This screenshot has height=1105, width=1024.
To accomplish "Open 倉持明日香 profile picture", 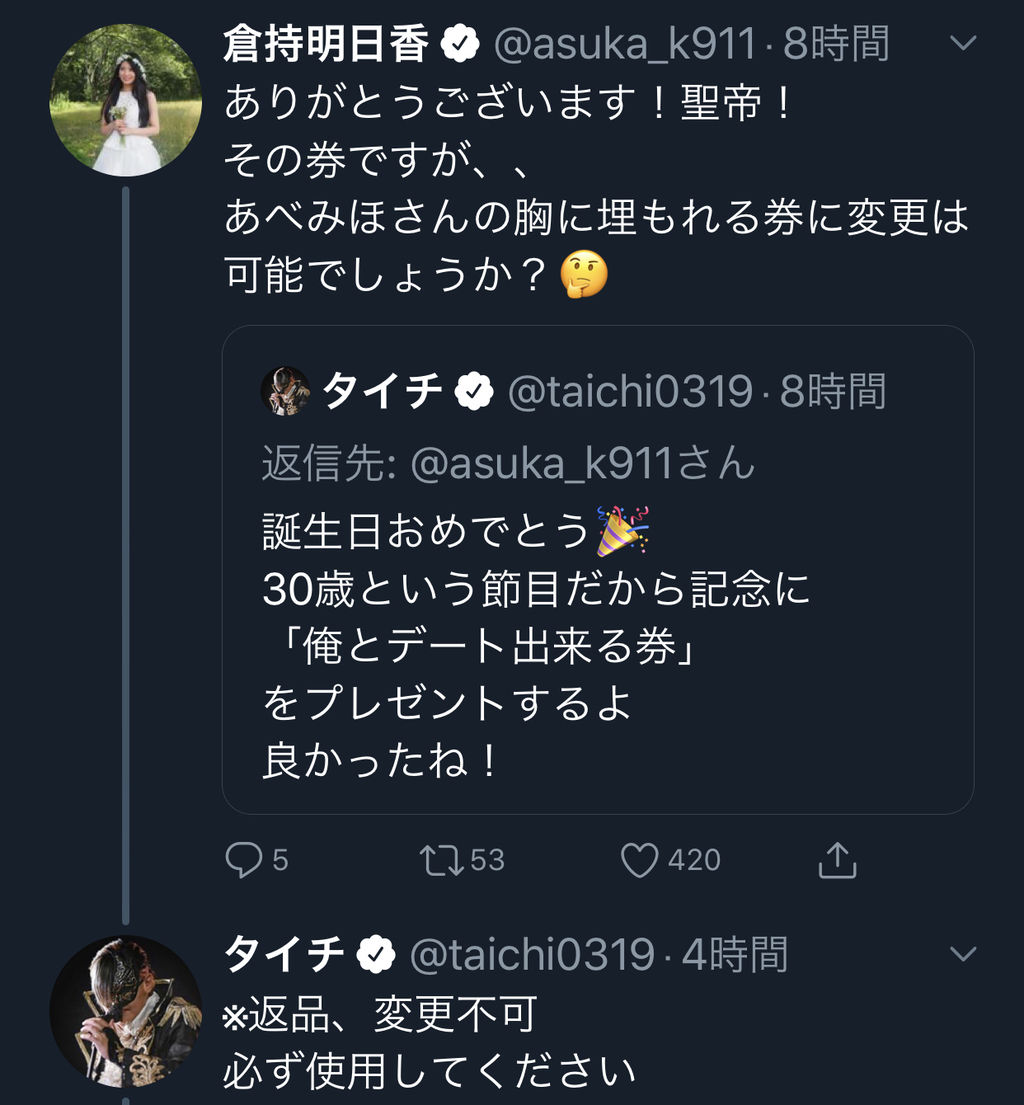I will point(126,100).
